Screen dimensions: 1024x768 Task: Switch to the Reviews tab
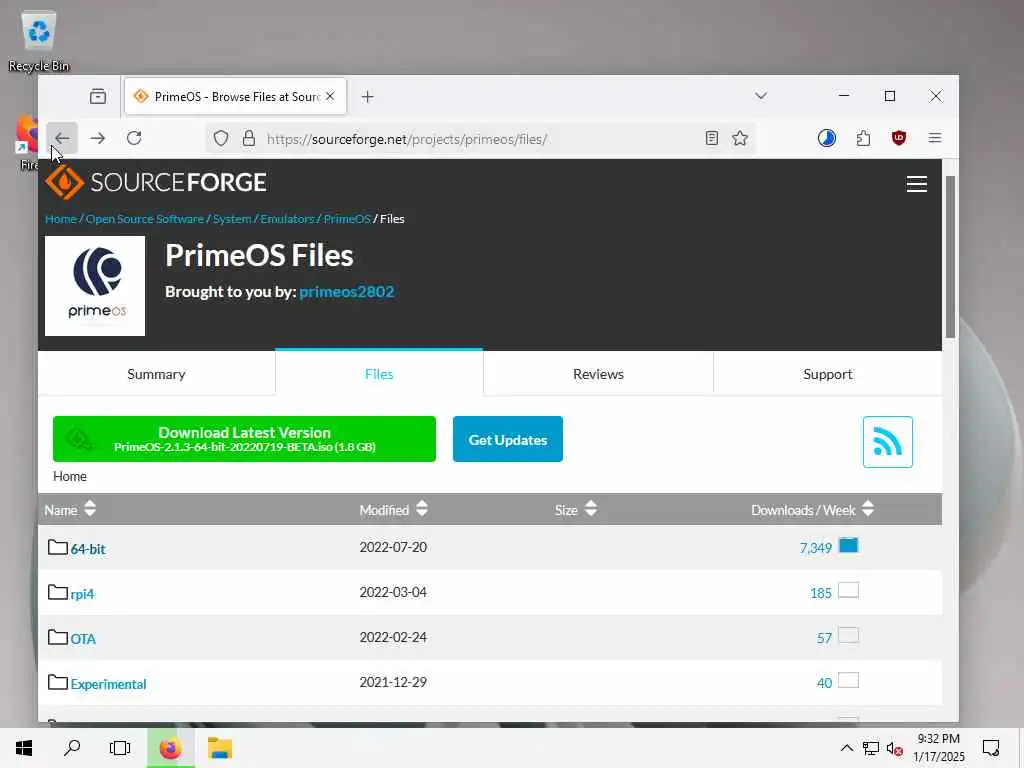pyautogui.click(x=598, y=374)
